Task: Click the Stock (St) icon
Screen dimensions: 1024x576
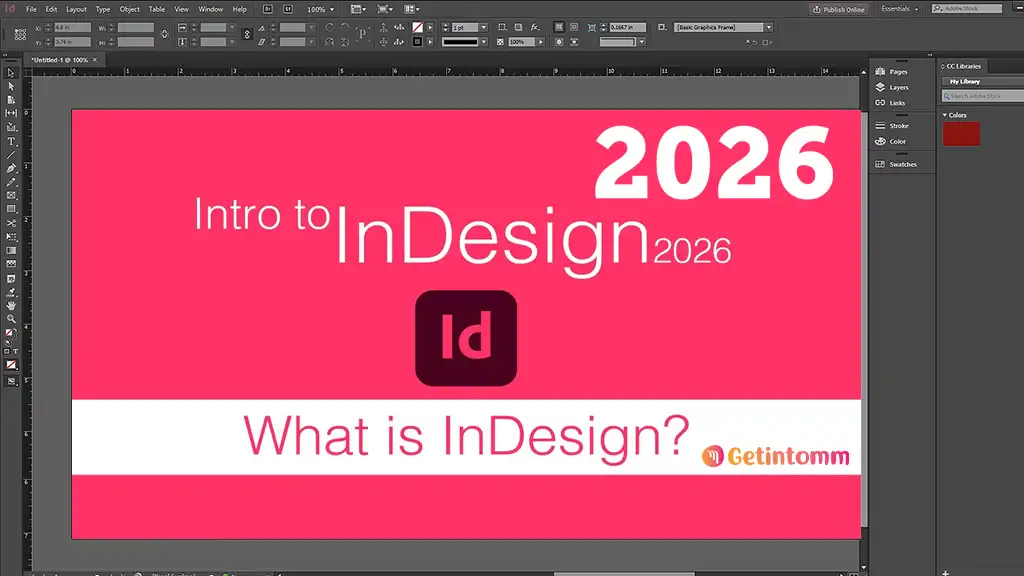Action: coord(288,9)
